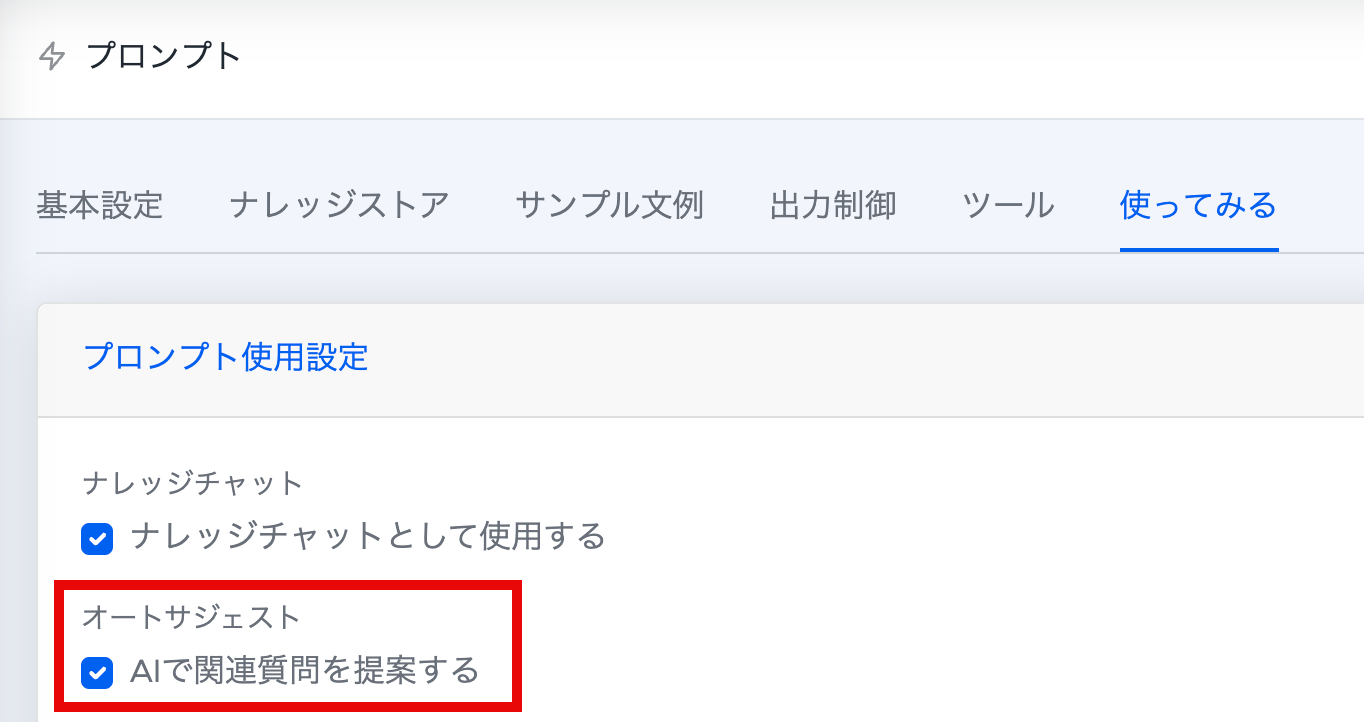Switch to the ナレッジストア tab
Viewport: 1364px width, 722px height.
[339, 206]
